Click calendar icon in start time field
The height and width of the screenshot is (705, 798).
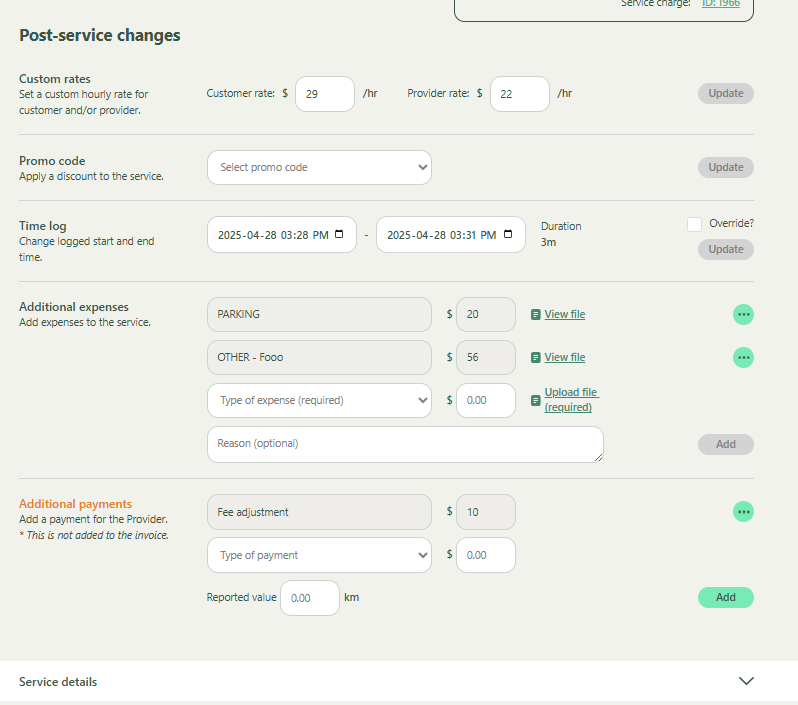(339, 235)
